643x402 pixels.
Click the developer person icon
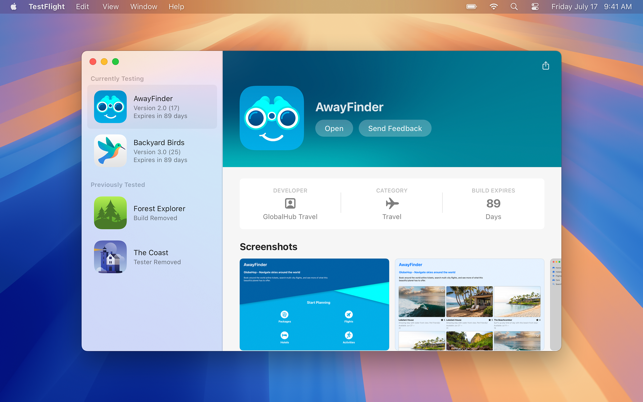290,203
